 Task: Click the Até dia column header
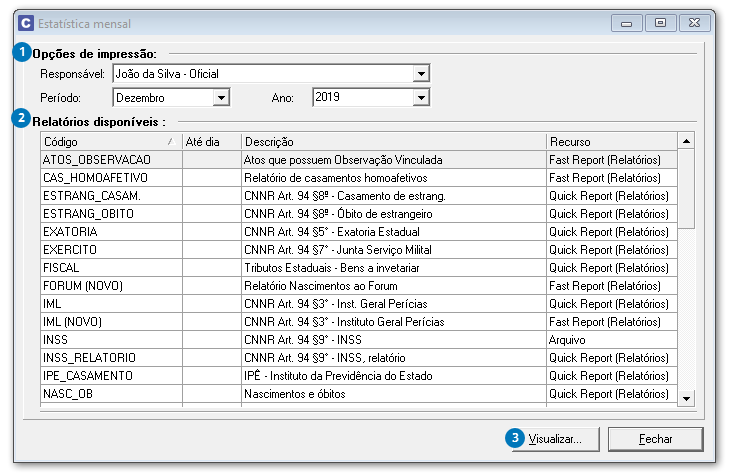coord(211,142)
